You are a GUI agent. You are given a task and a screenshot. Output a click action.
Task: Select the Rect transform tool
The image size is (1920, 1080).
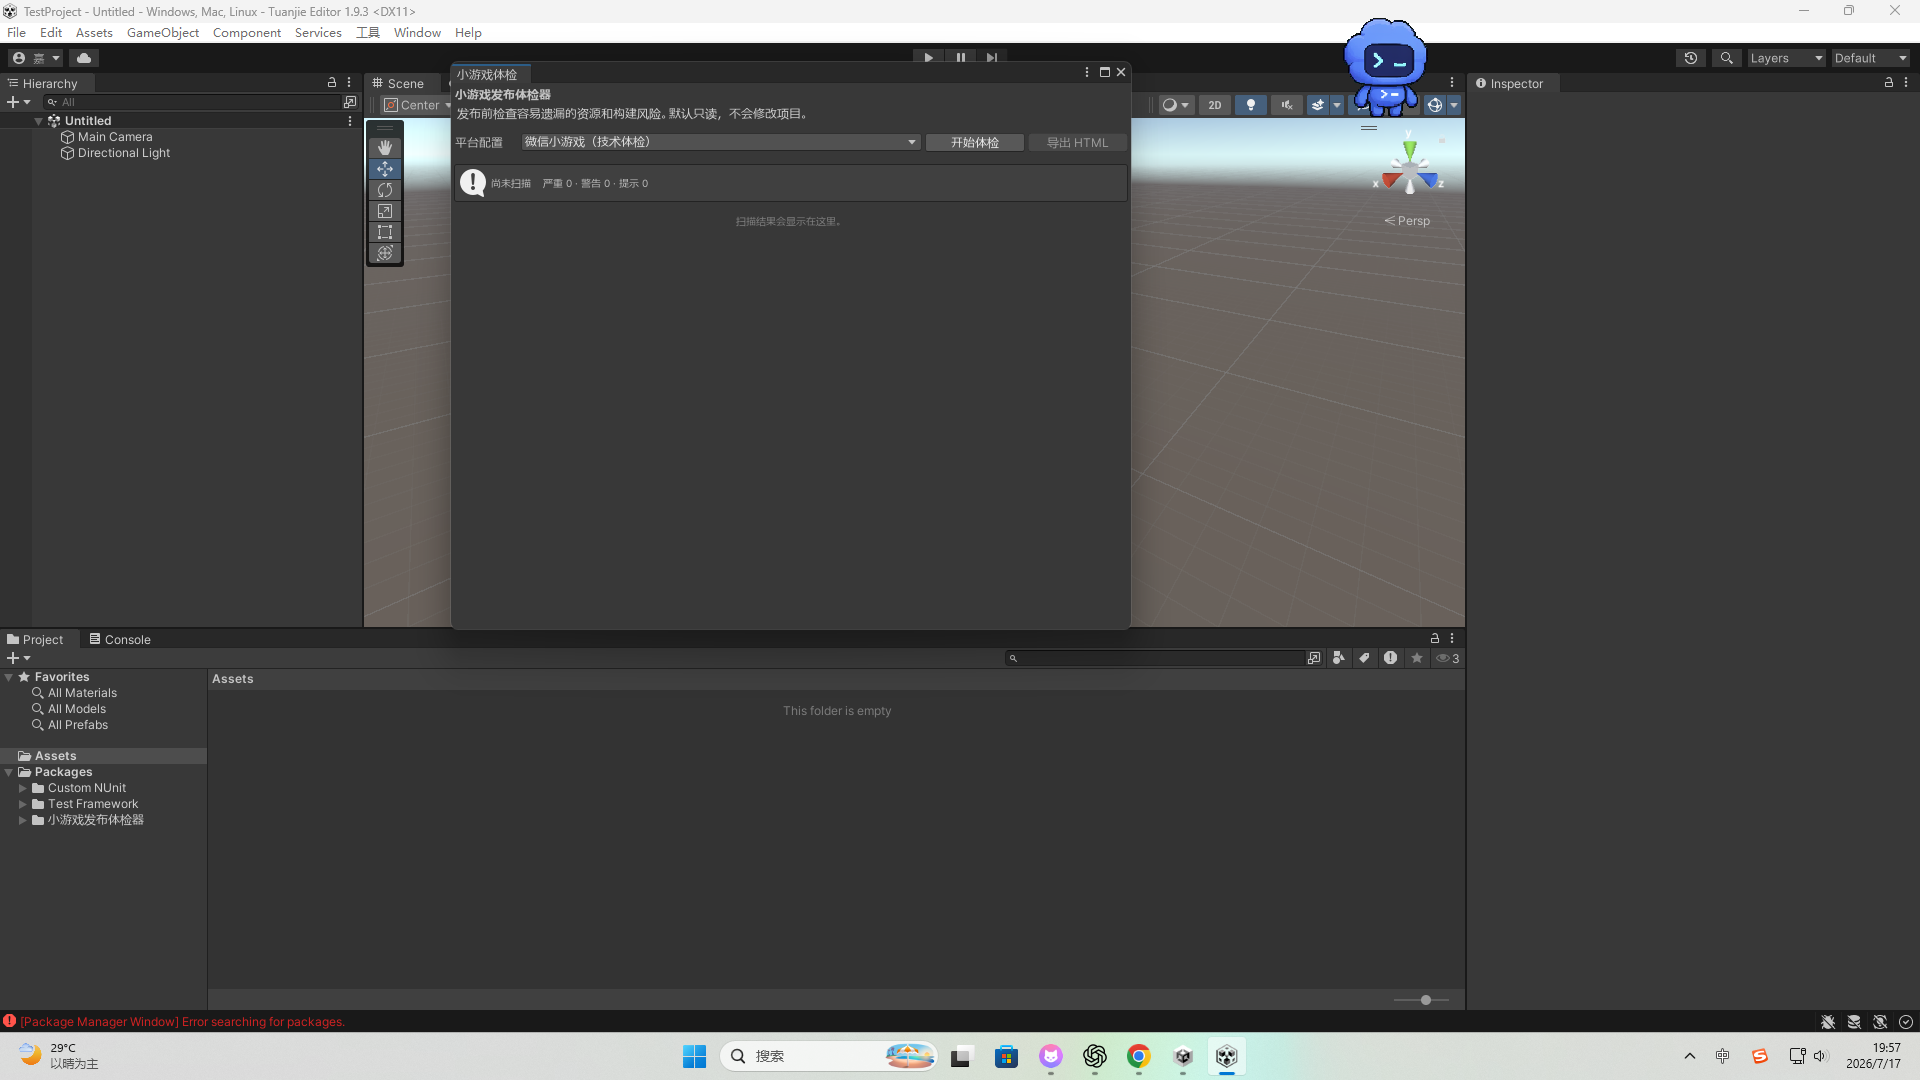click(x=385, y=232)
